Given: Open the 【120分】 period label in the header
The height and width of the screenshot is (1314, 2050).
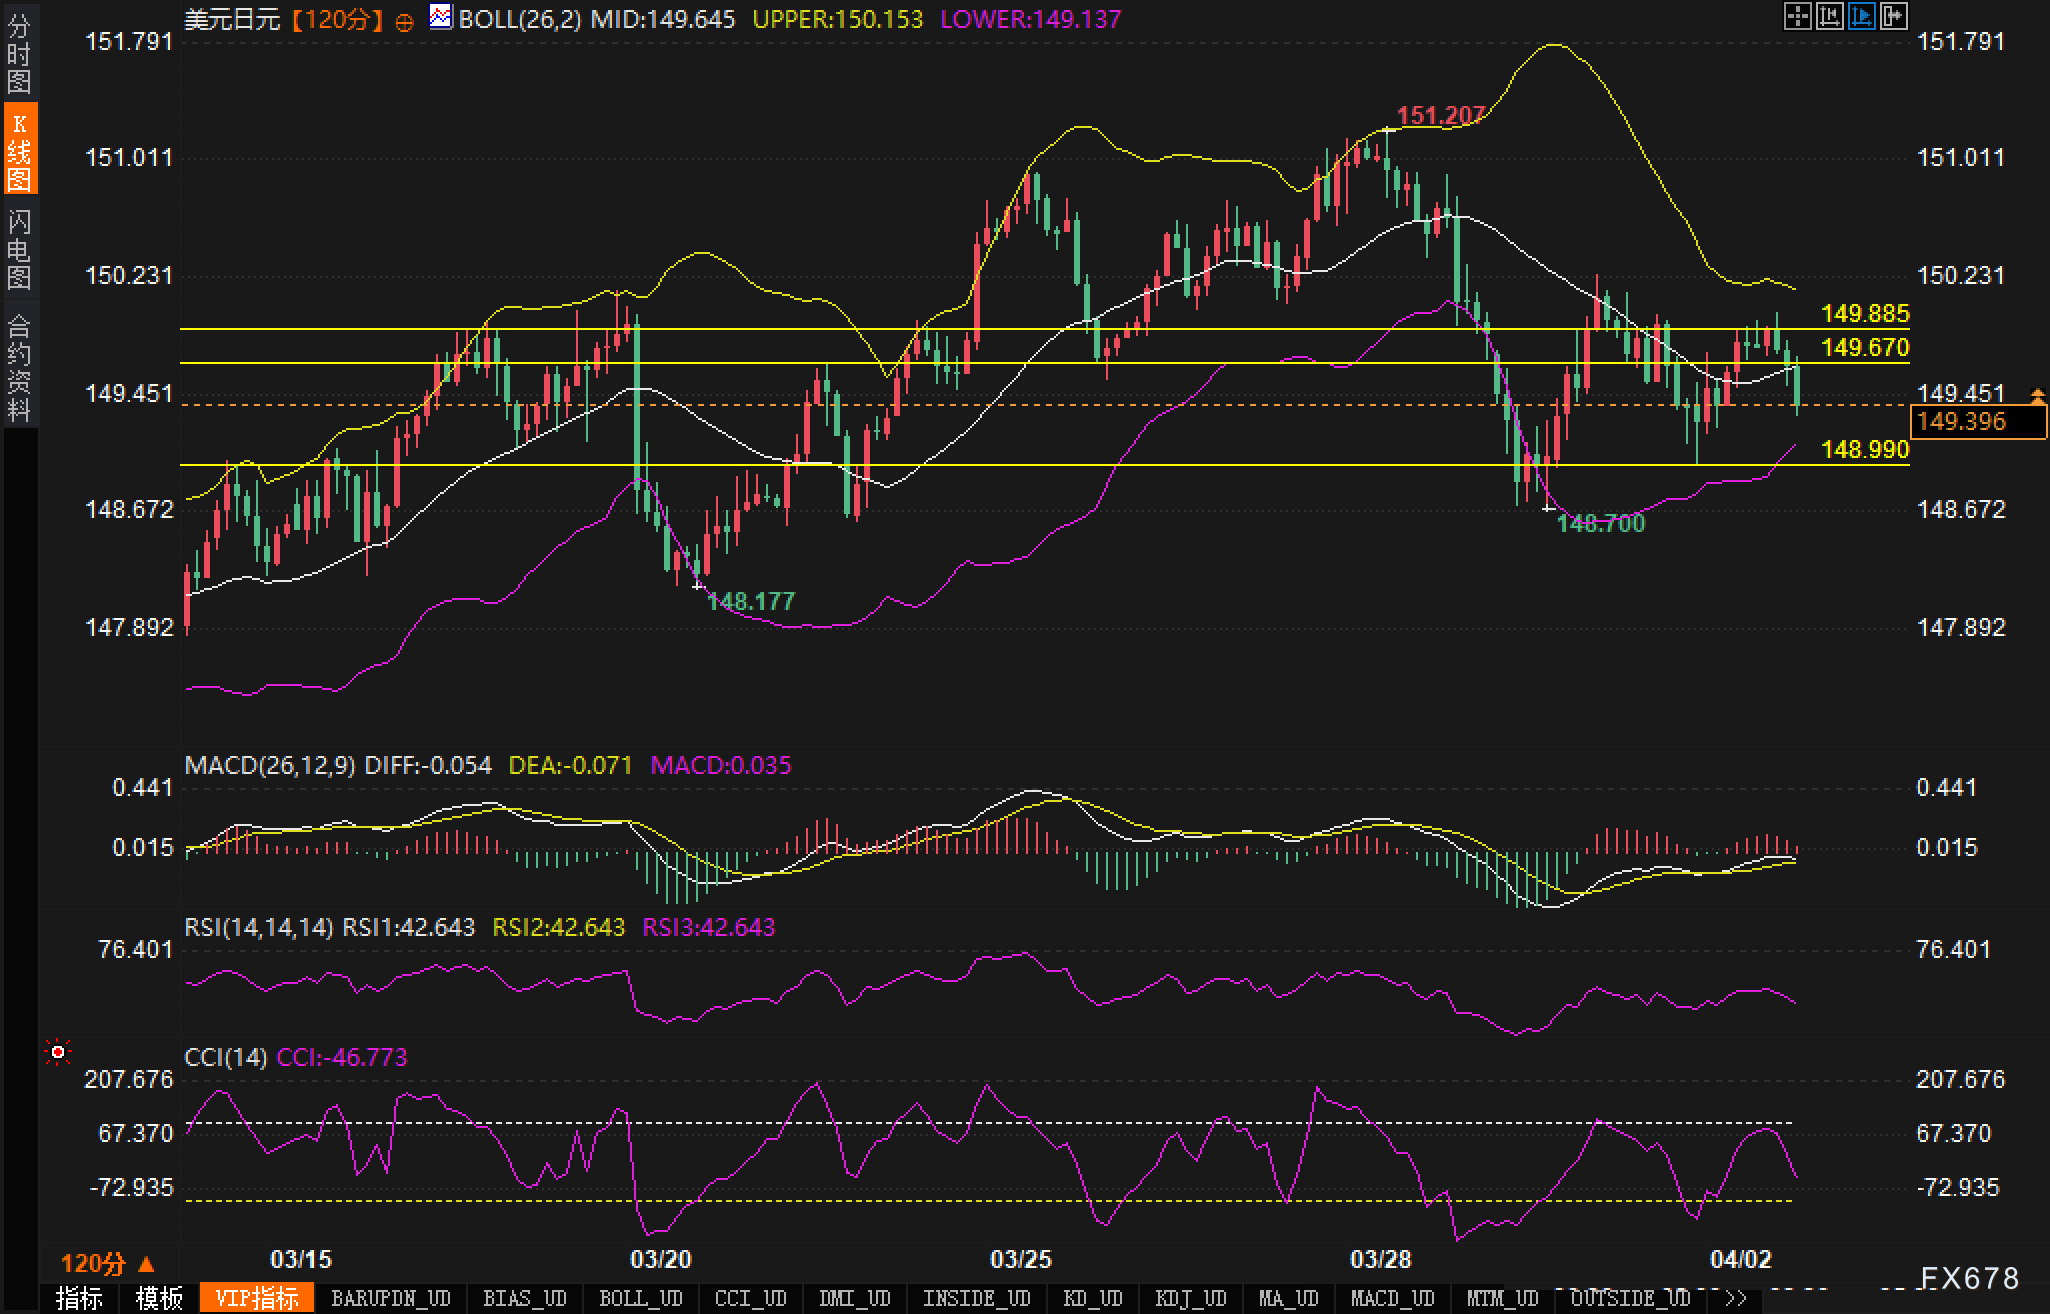Looking at the screenshot, I should click(x=337, y=20).
